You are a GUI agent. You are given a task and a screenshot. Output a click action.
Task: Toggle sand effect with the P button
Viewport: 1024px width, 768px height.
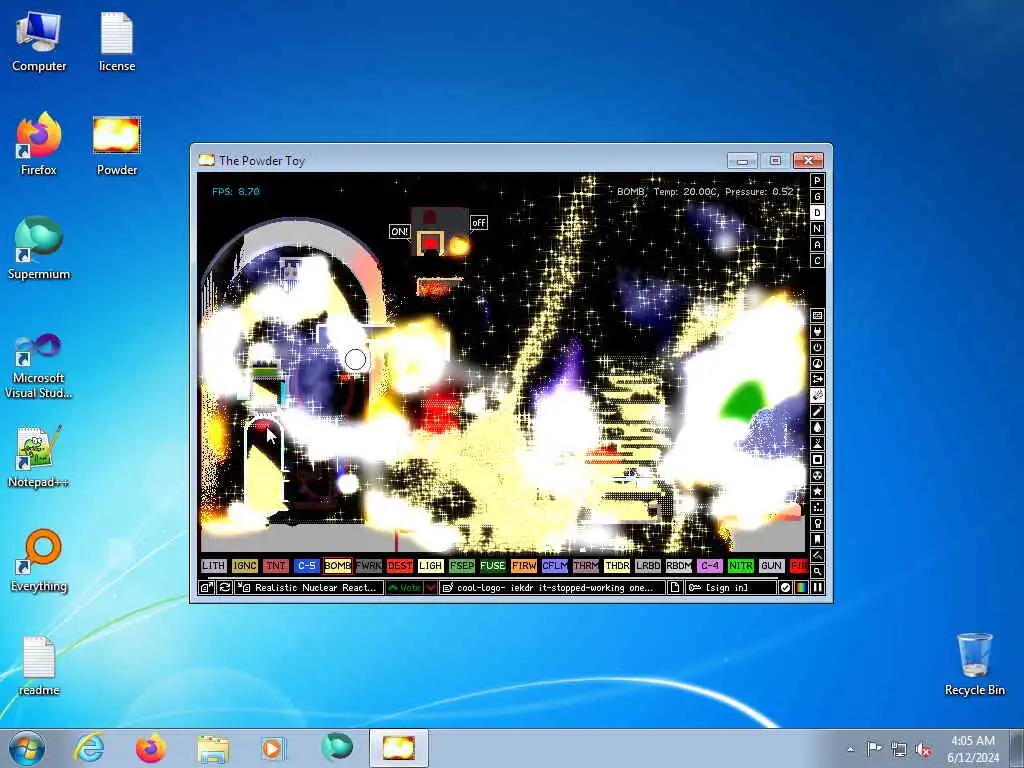817,180
